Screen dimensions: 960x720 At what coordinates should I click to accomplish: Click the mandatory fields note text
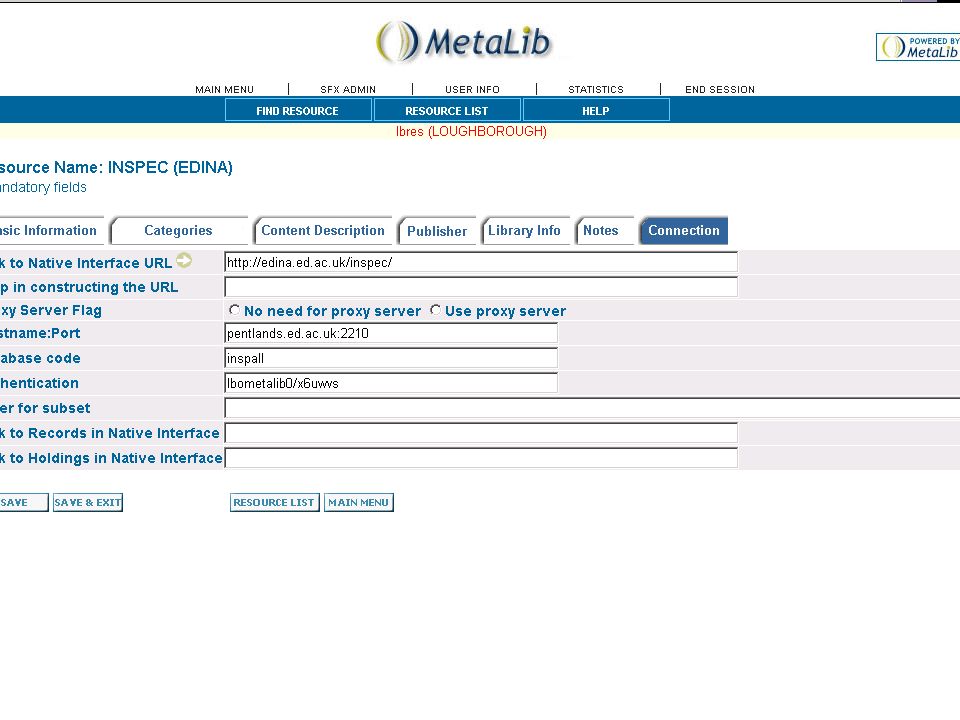pos(43,187)
